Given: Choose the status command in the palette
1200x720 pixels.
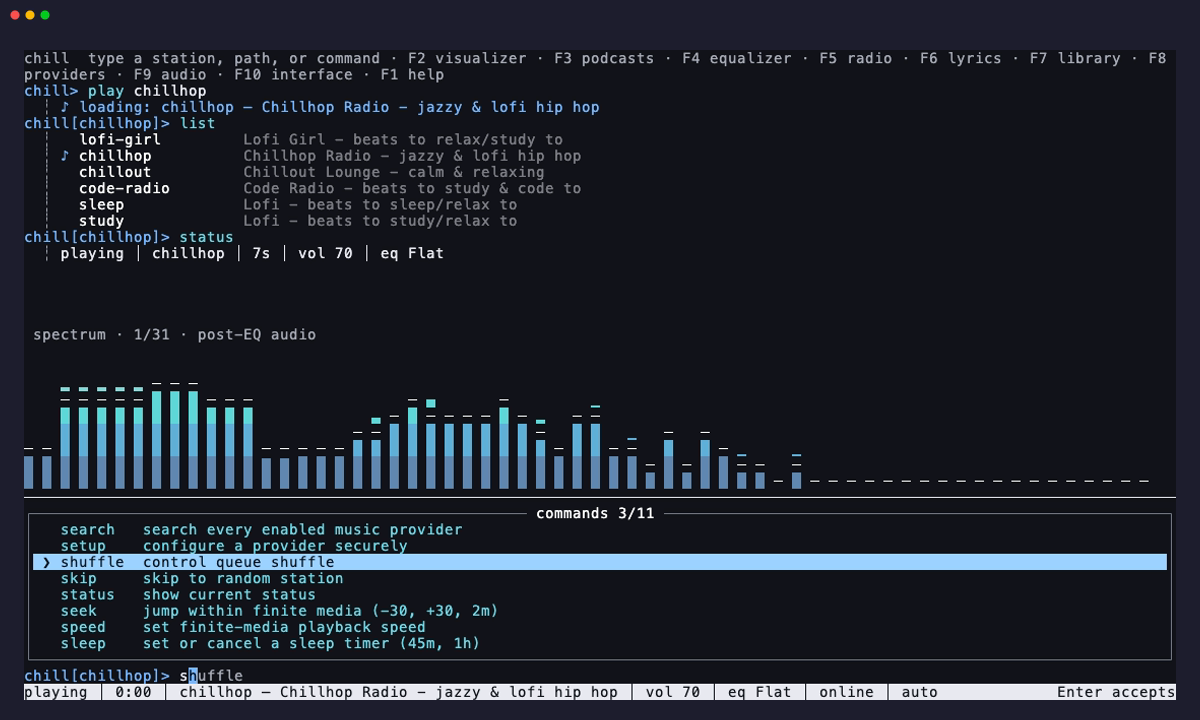Looking at the screenshot, I should pyautogui.click(x=600, y=595).
